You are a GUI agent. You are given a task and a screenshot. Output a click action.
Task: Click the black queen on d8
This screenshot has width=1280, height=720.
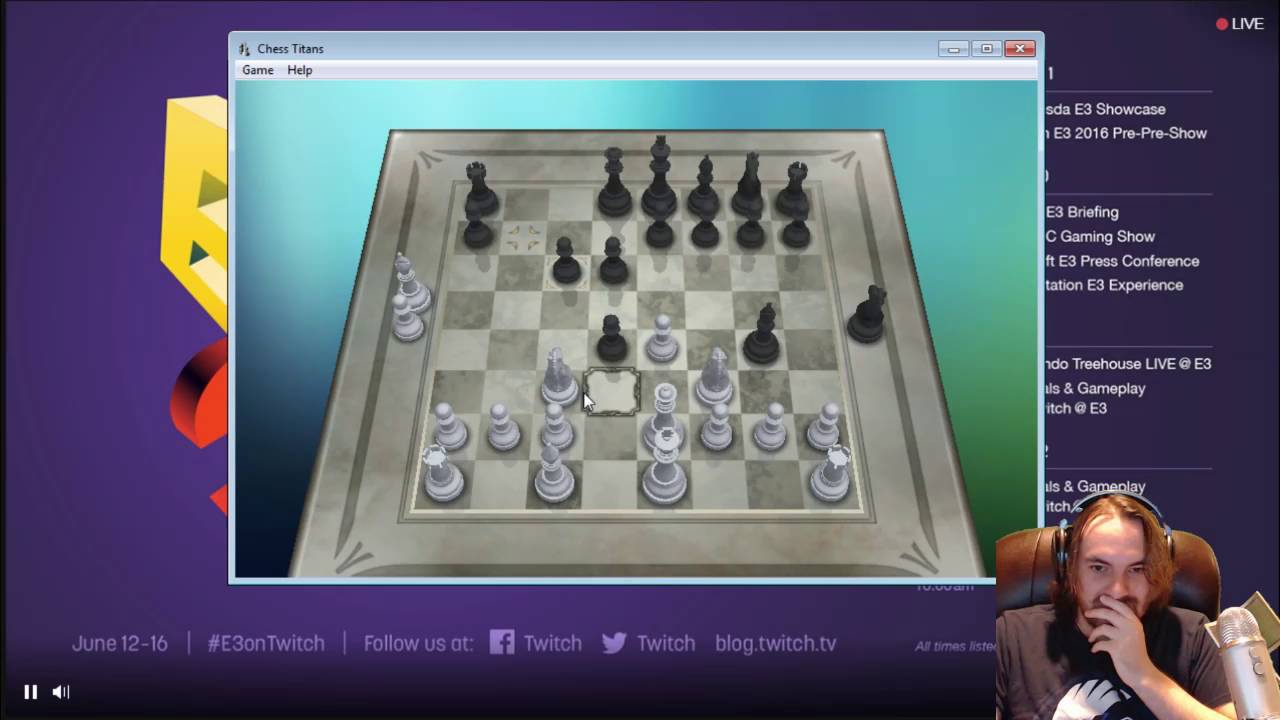point(613,183)
